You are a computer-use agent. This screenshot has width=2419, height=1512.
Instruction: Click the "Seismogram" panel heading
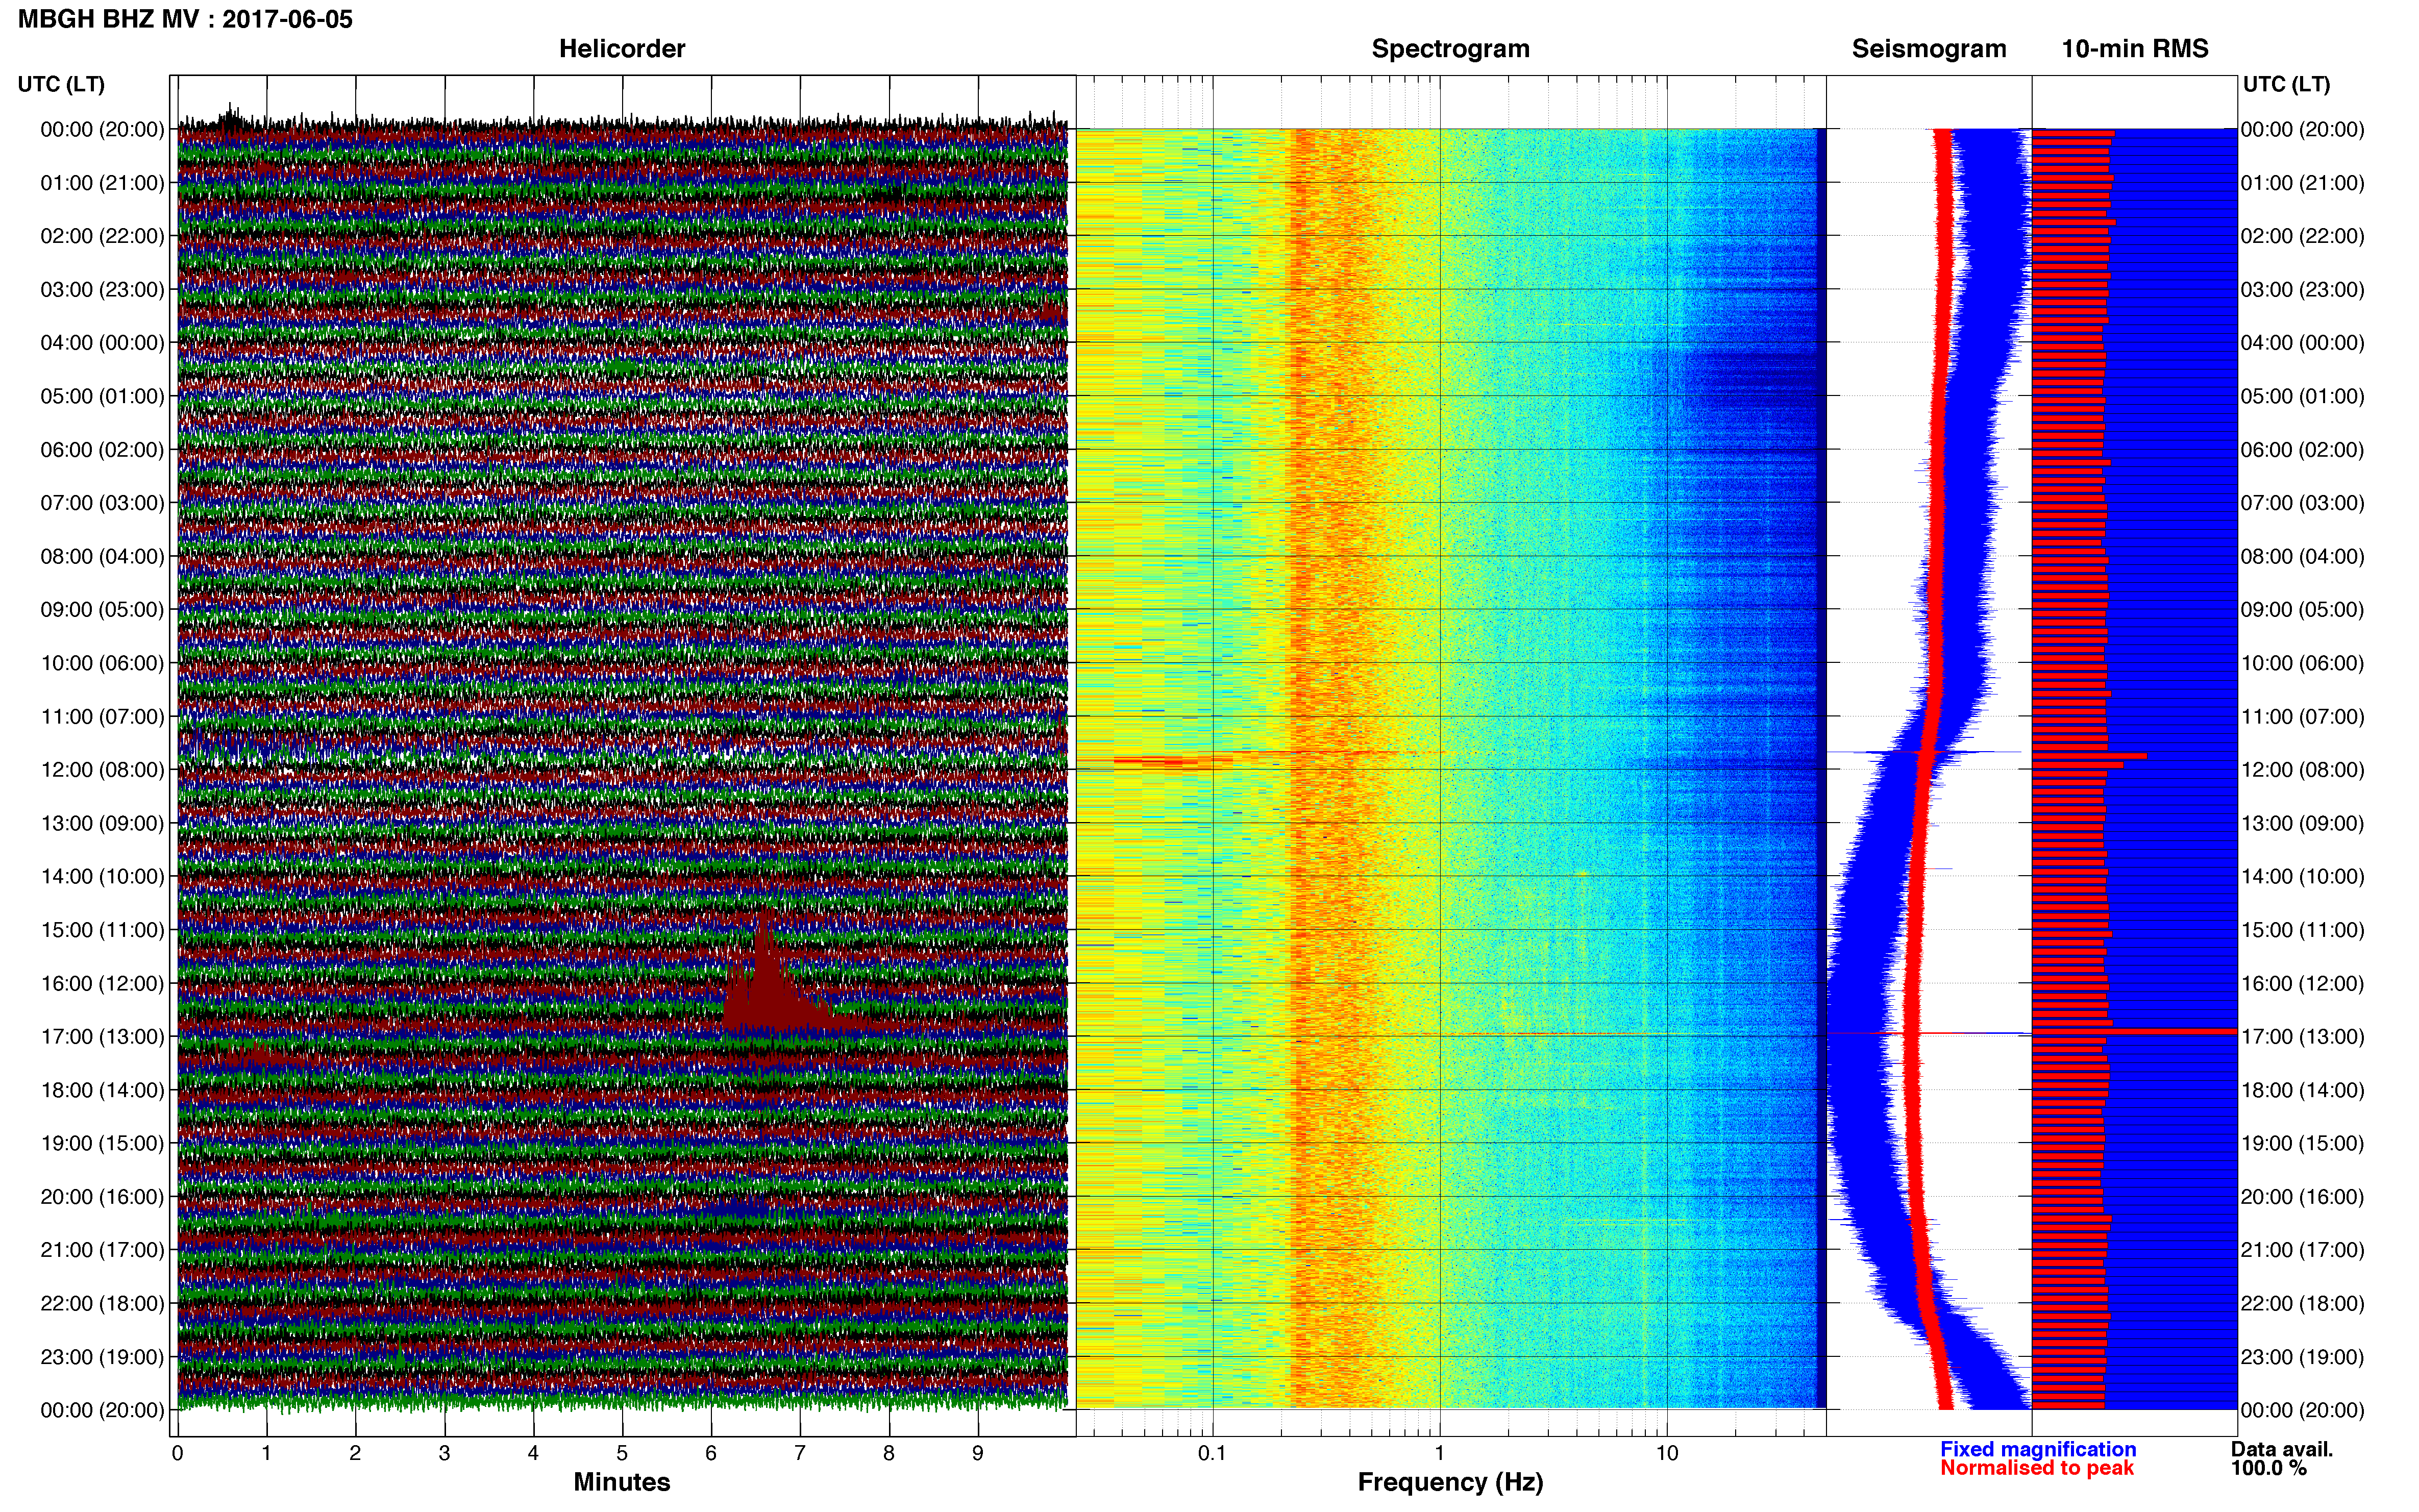click(1929, 49)
